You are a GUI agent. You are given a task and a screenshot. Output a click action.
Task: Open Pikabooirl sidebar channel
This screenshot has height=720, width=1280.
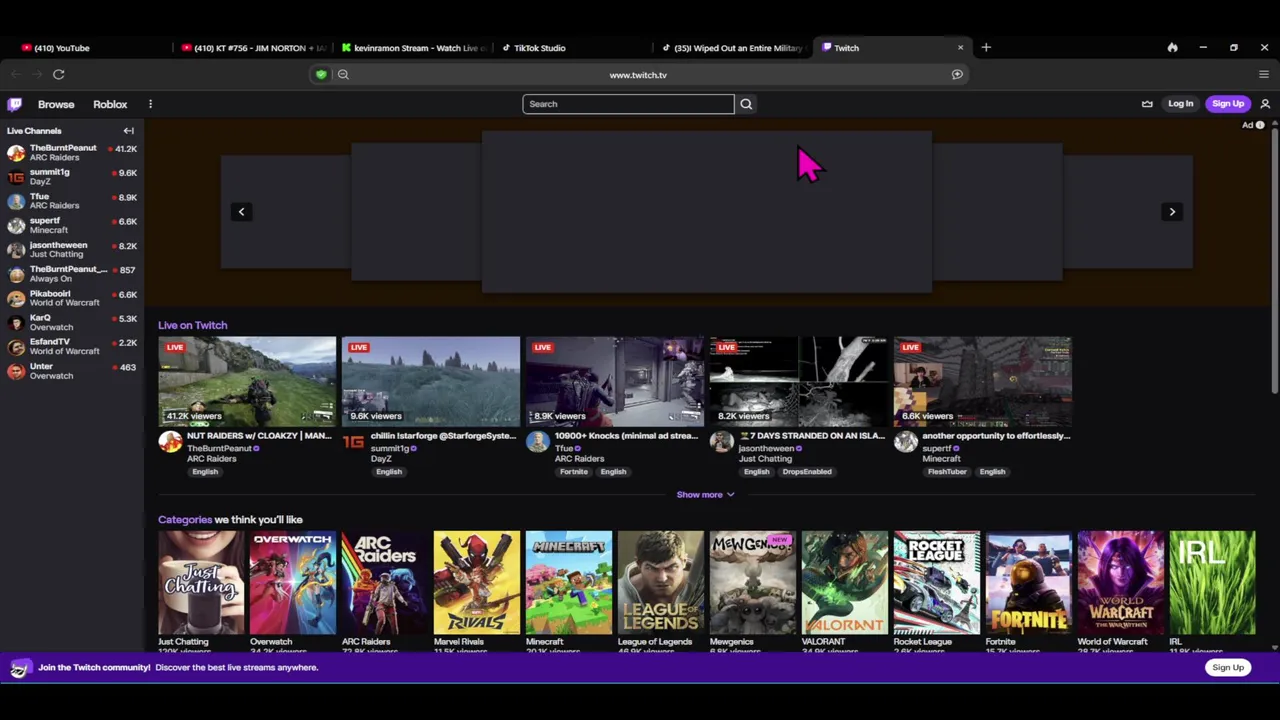pos(72,298)
